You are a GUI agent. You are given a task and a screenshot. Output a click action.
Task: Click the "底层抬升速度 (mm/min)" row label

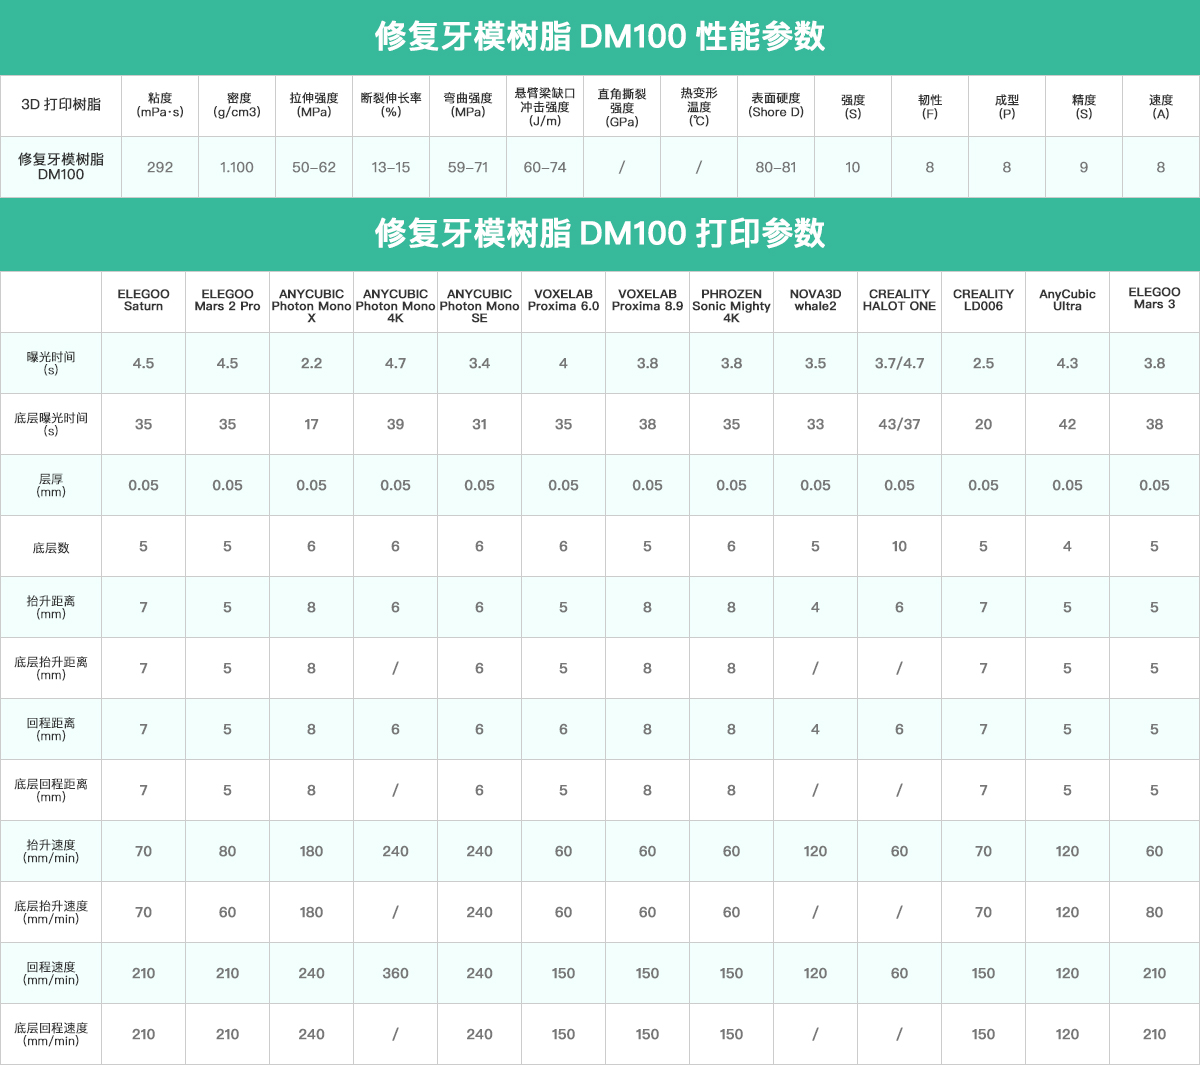(51, 912)
